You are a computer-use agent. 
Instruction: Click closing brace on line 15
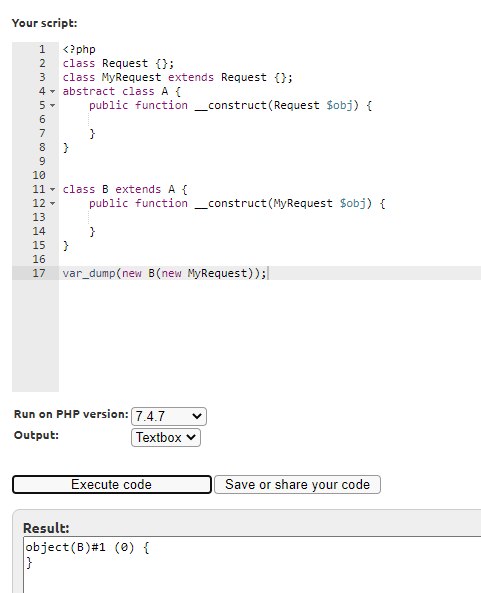pos(66,245)
